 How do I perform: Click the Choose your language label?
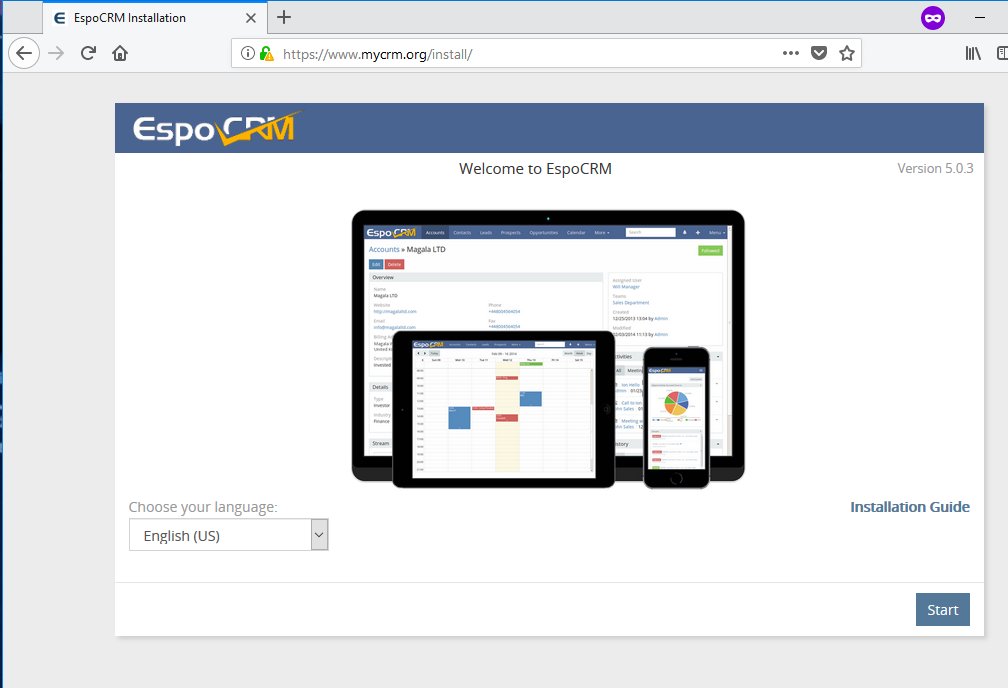(x=202, y=507)
